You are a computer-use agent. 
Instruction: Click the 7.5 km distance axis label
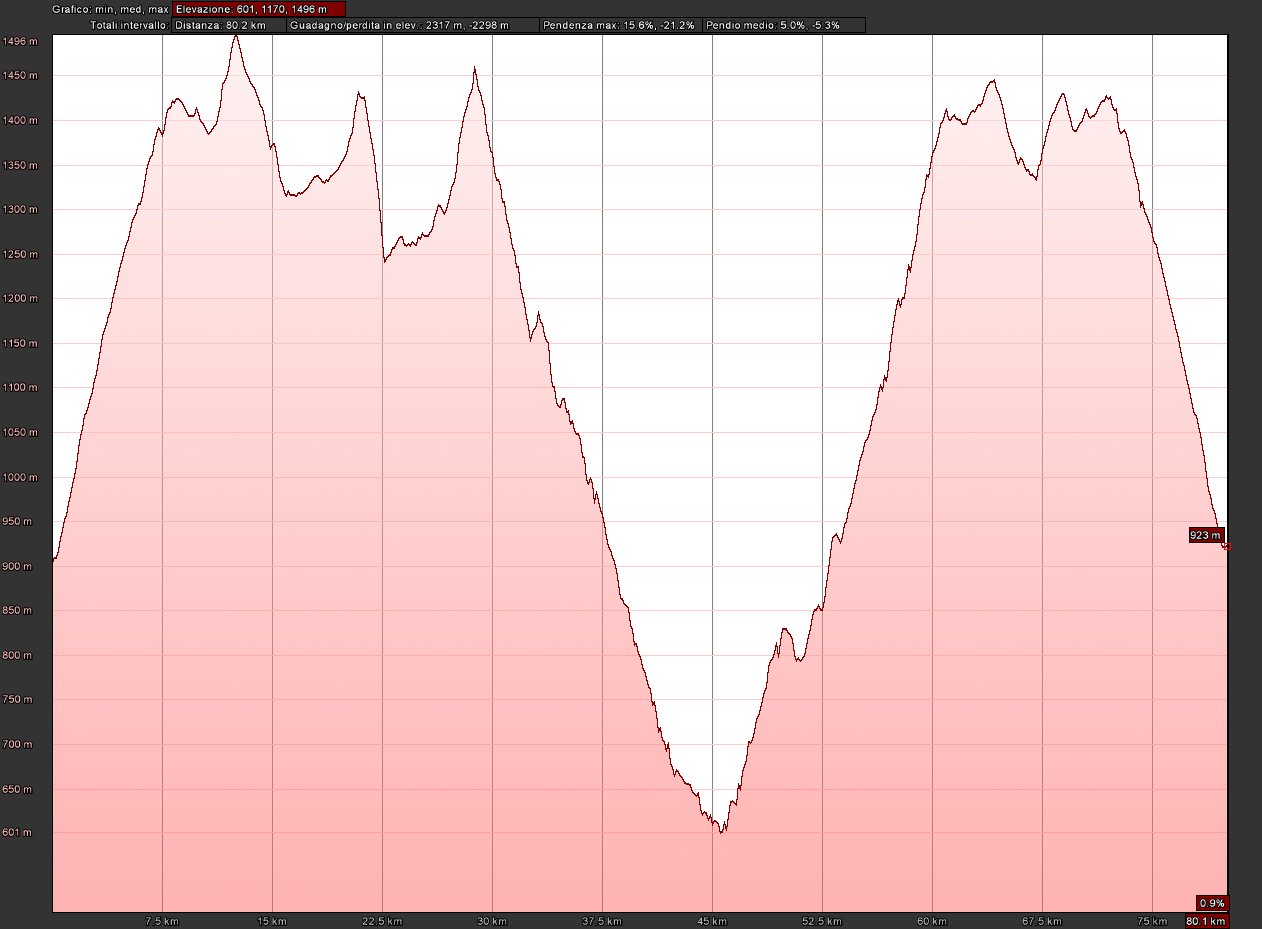click(x=162, y=921)
